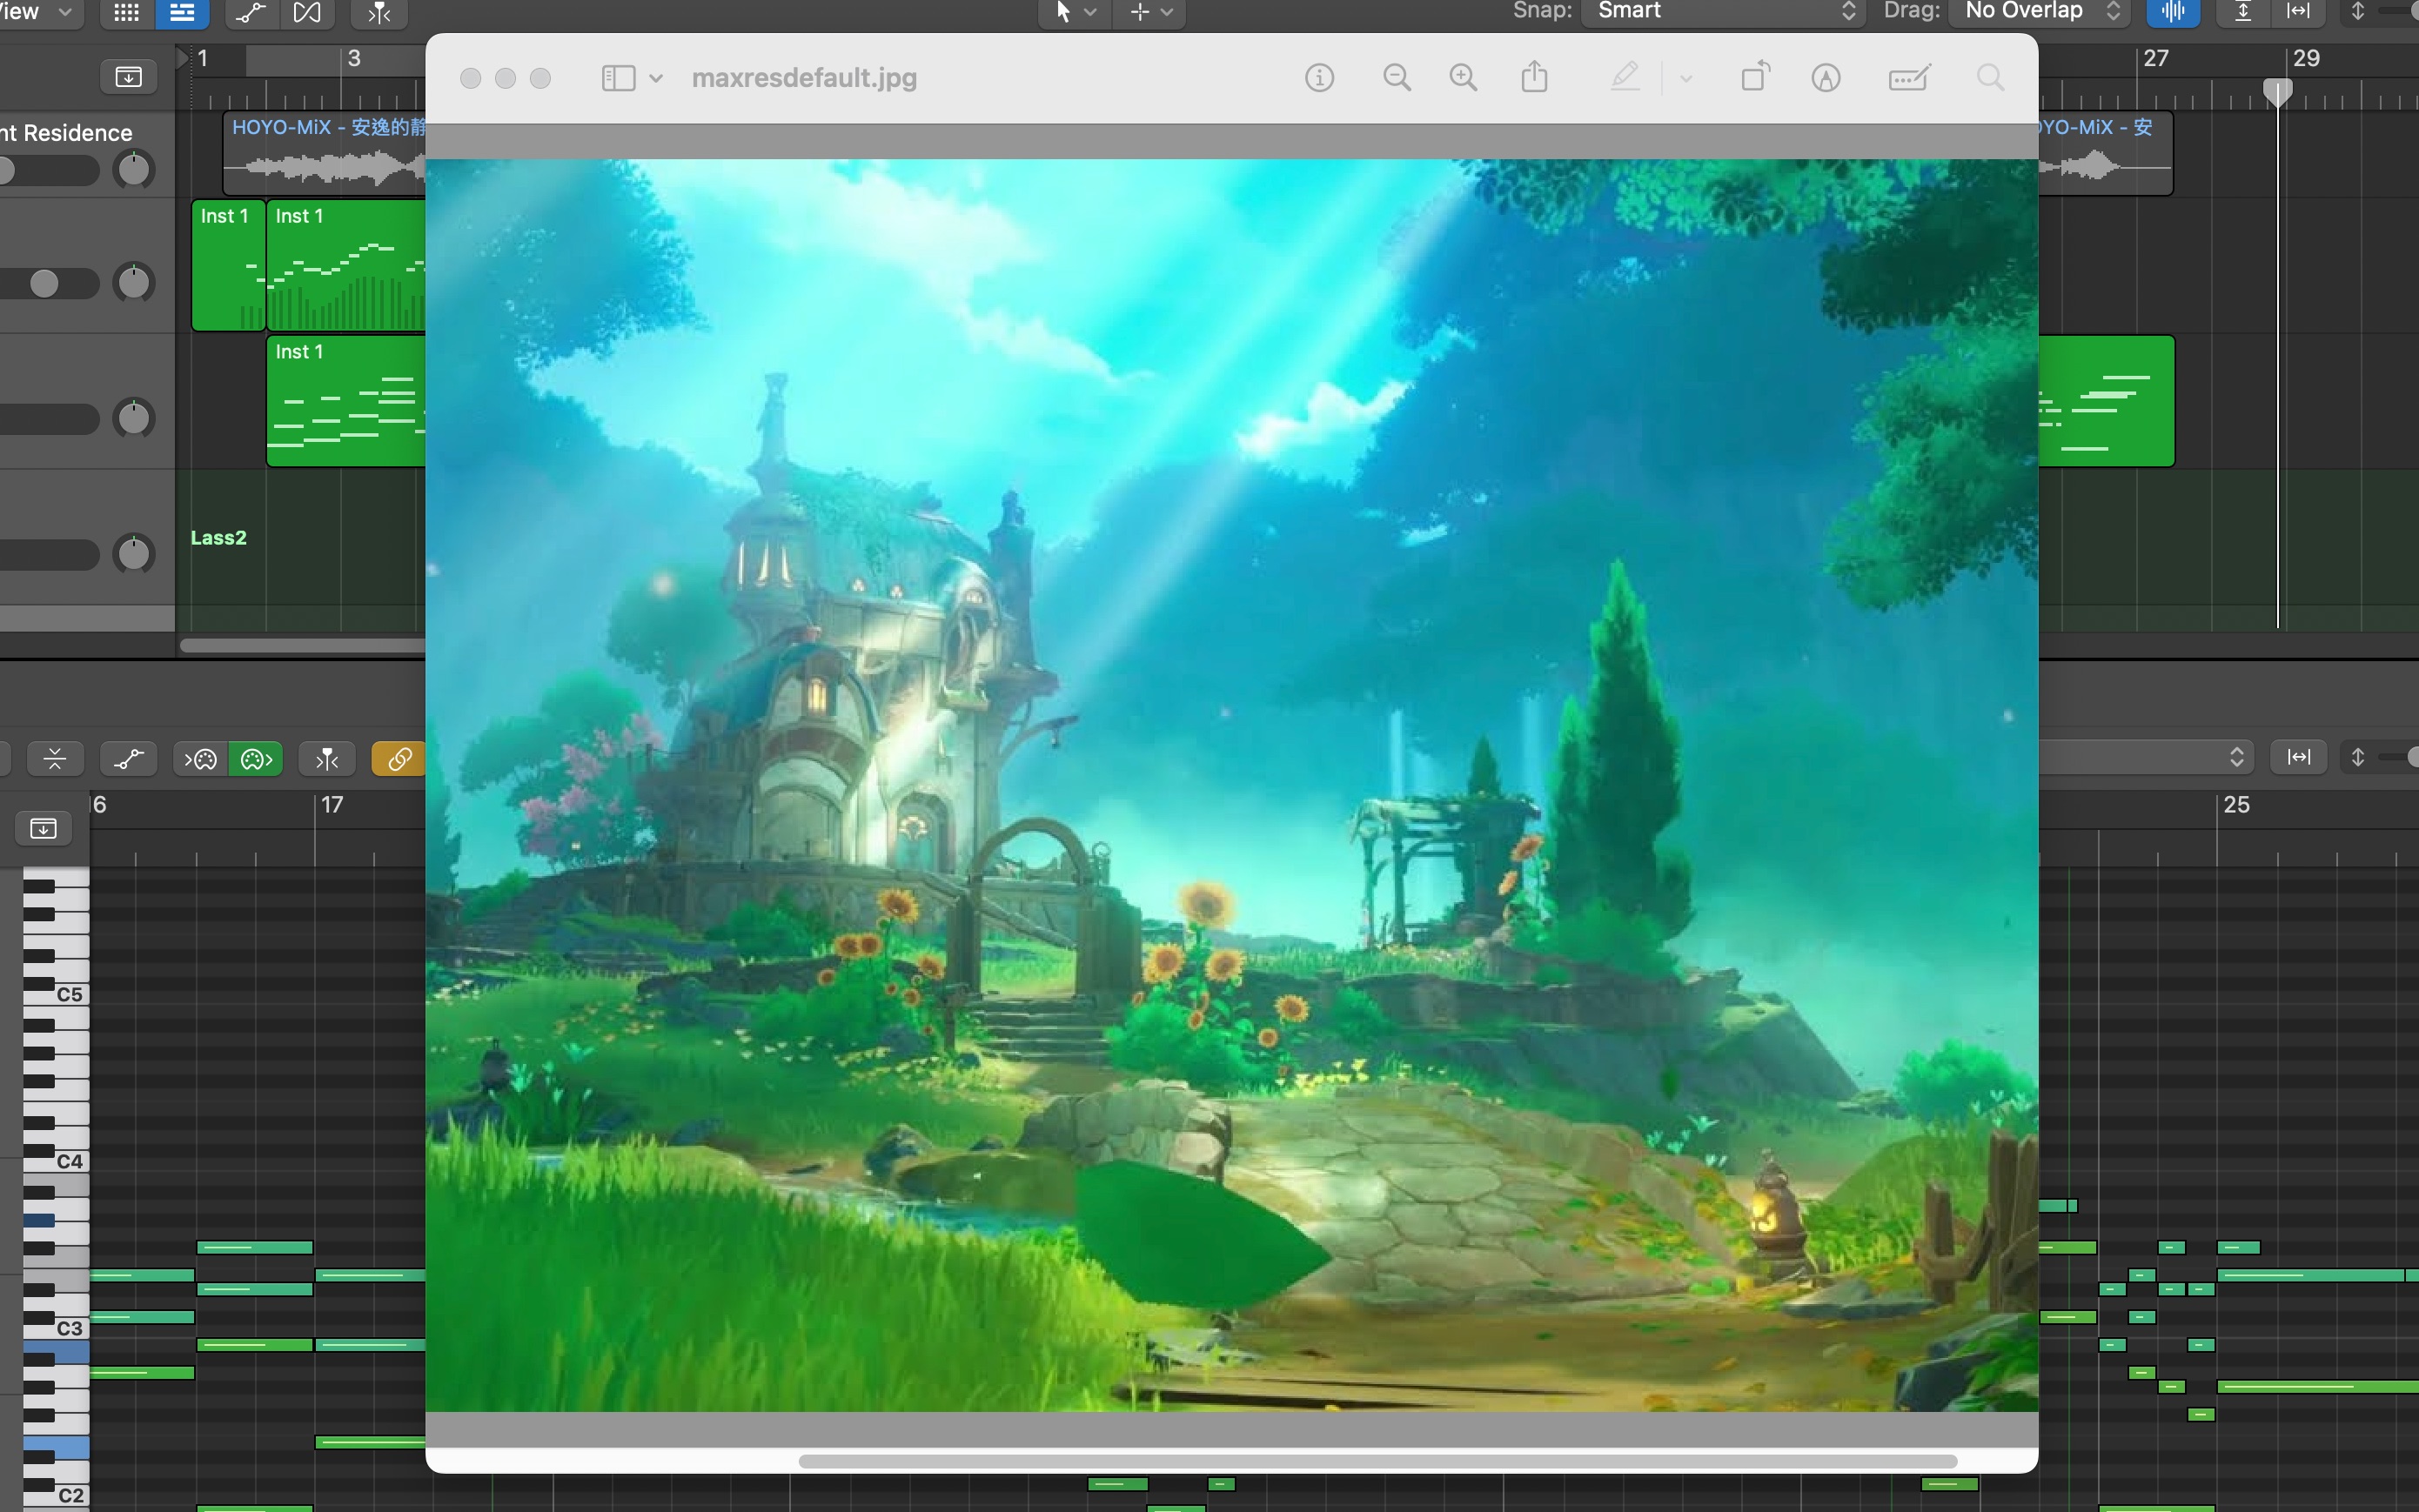Select green MIDI region right of Preview window
Screen dimensions: 2419x1512
click(x=2106, y=401)
